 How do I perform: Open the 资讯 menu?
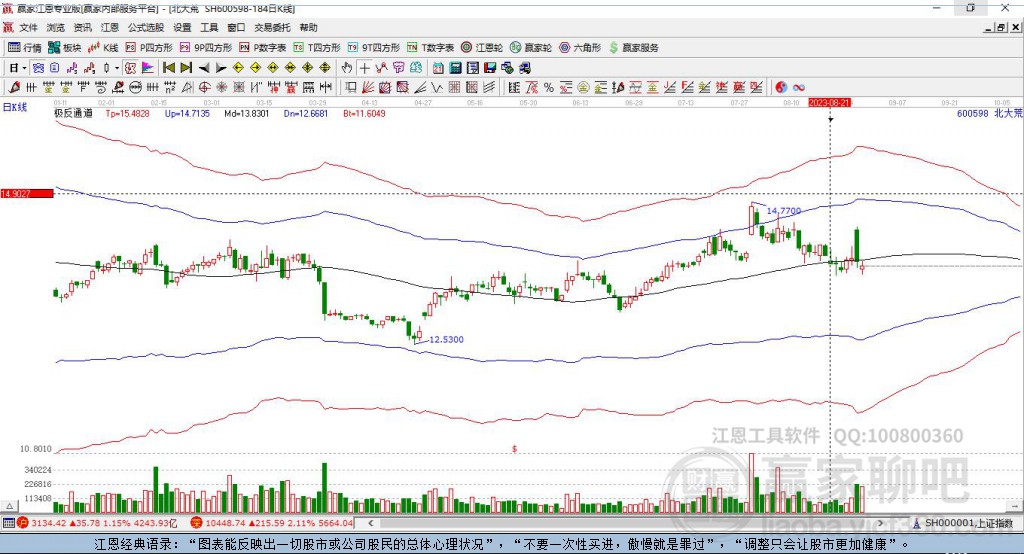pos(82,27)
